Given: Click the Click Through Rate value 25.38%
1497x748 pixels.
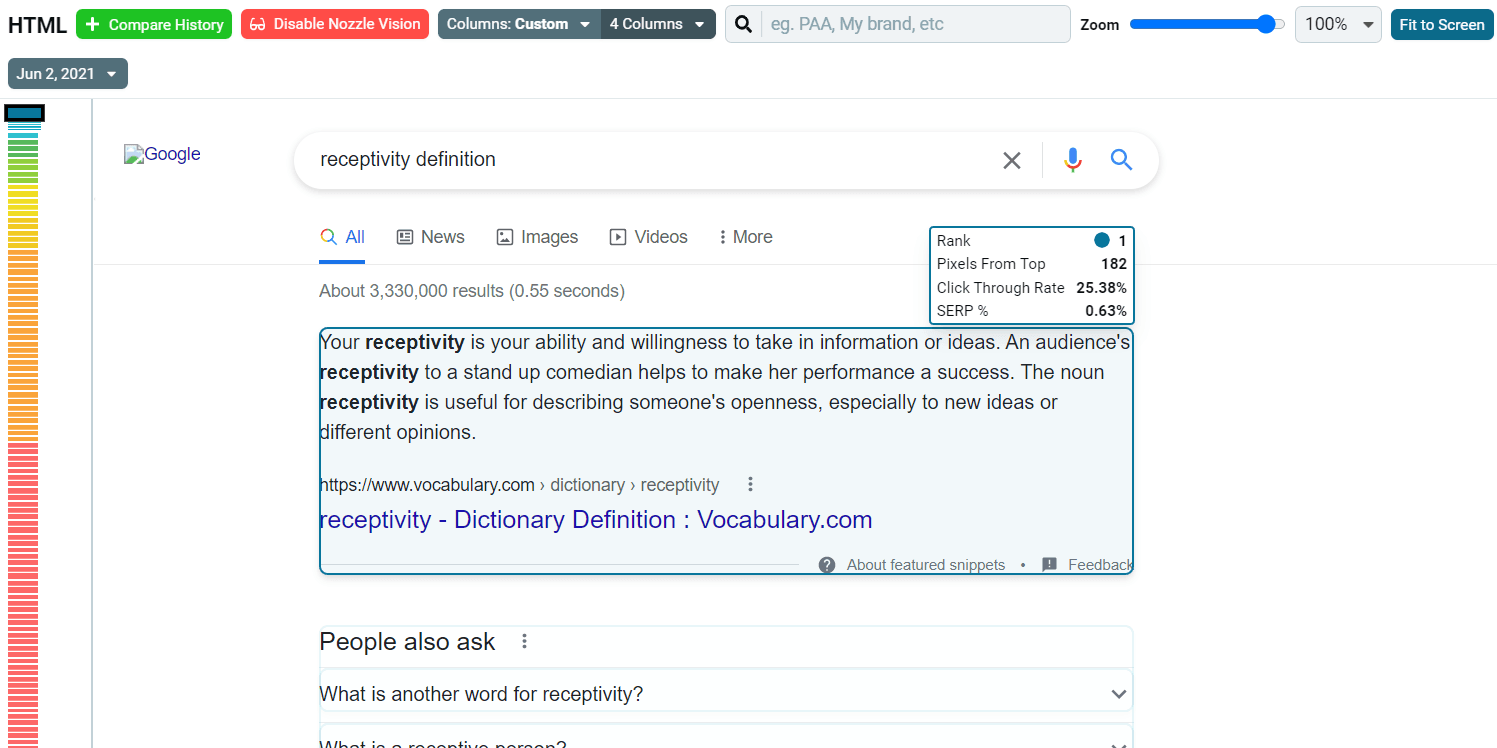Looking at the screenshot, I should 1101,288.
